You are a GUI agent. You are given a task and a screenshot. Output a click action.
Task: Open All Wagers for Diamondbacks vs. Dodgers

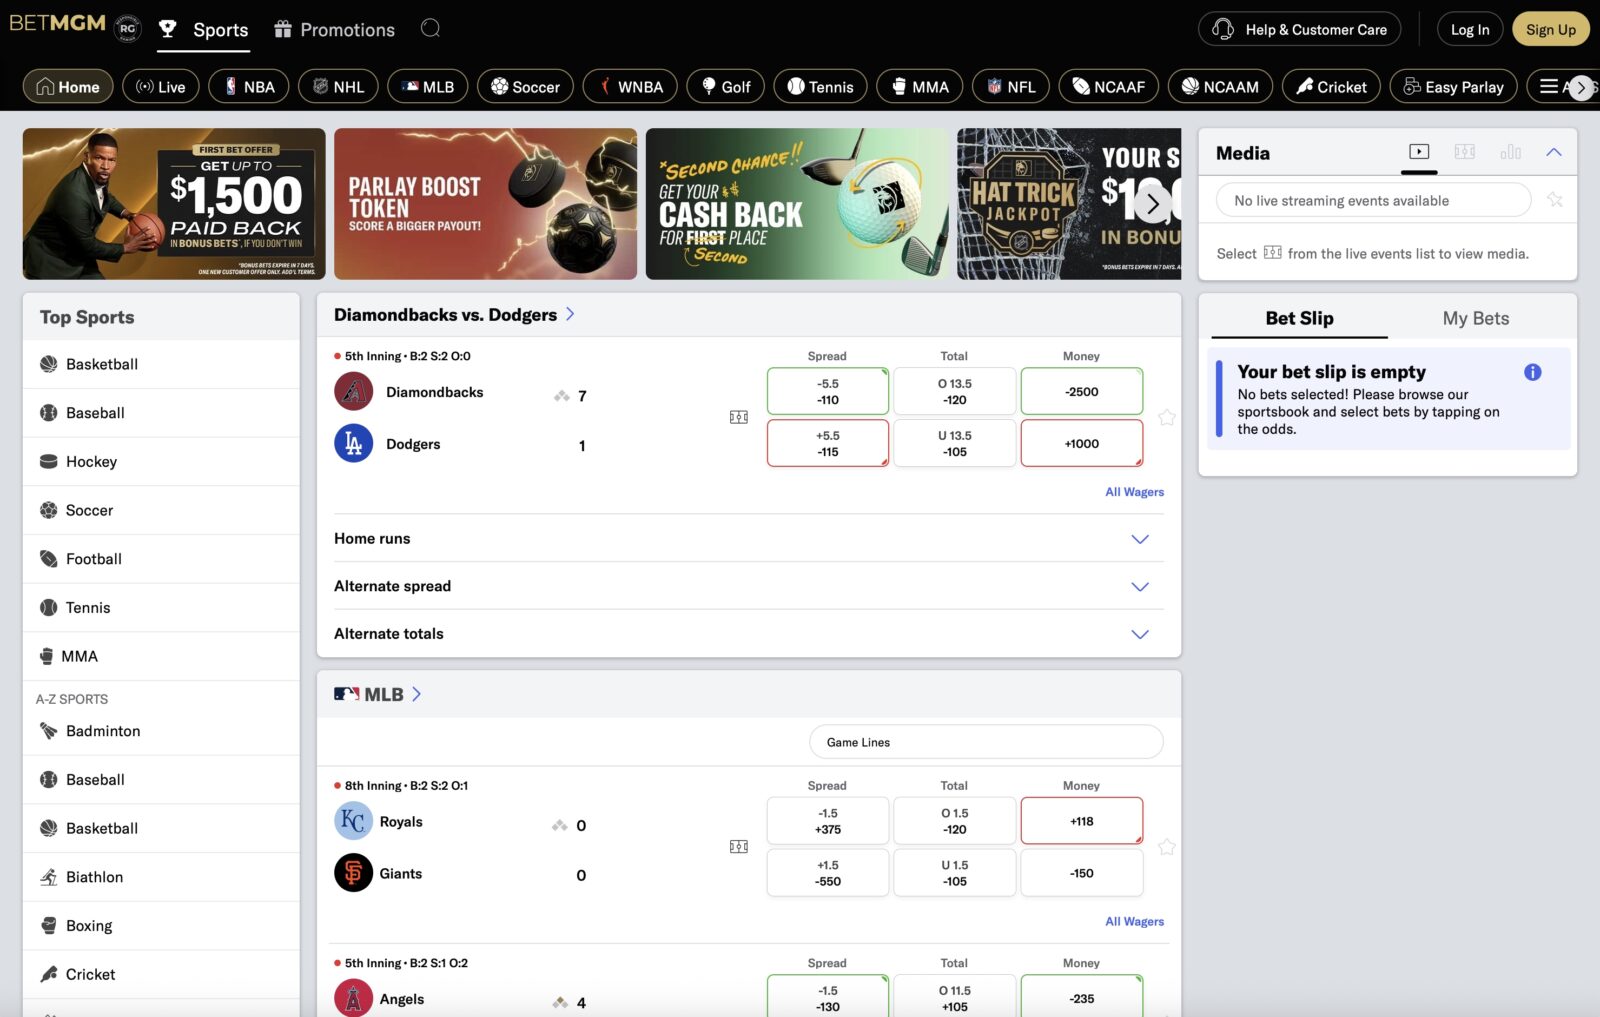(1134, 492)
